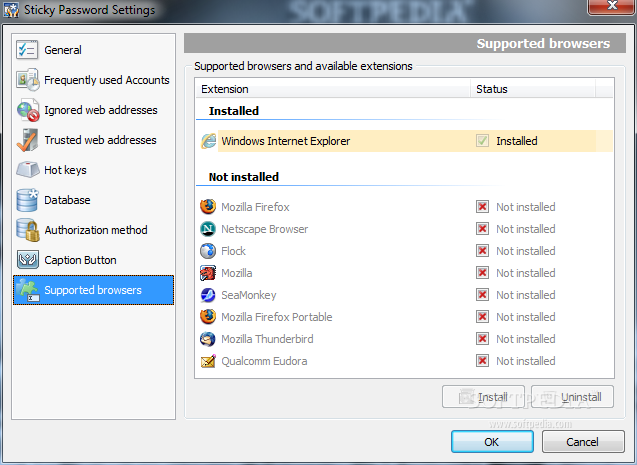Screen dimensions: 637x465
Task: Click Not installed status beside Qualcomm Eudora
Action: pos(526,361)
